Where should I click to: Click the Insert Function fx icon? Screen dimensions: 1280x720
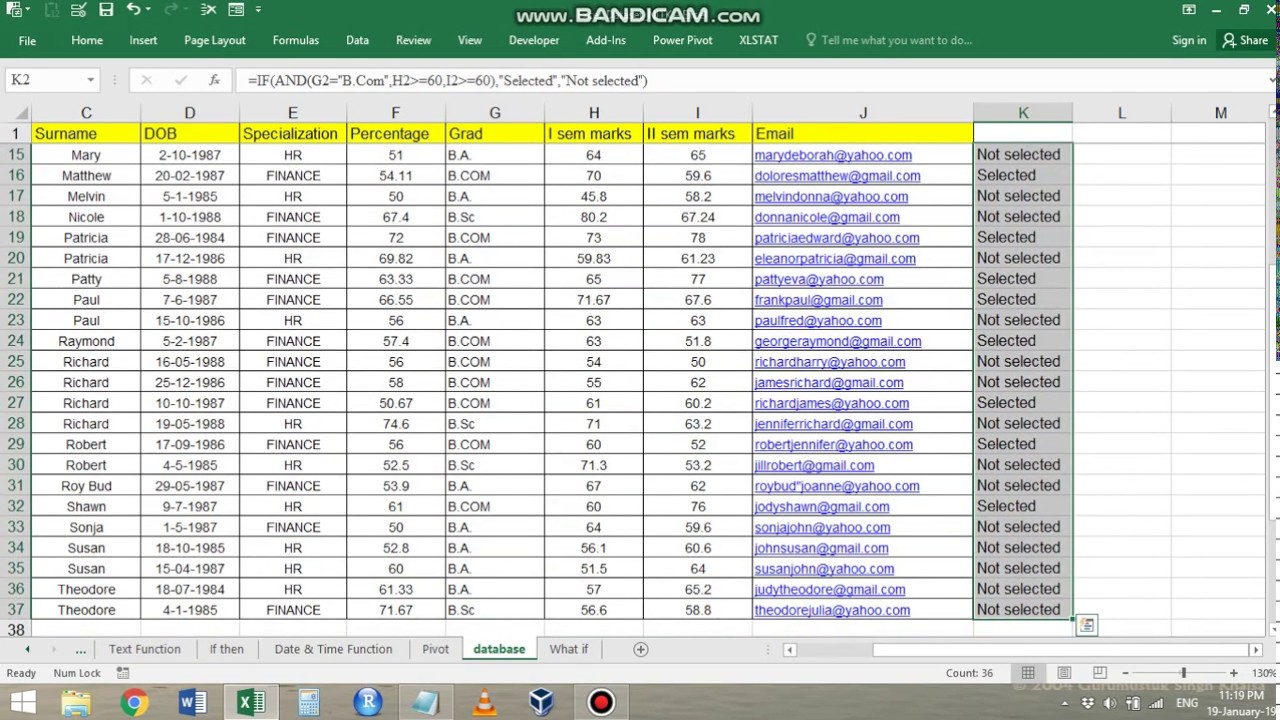[x=214, y=80]
